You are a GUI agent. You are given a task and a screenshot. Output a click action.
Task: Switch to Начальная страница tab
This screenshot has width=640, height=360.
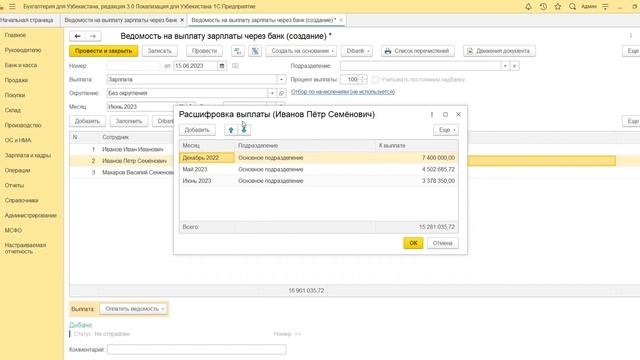pos(27,20)
